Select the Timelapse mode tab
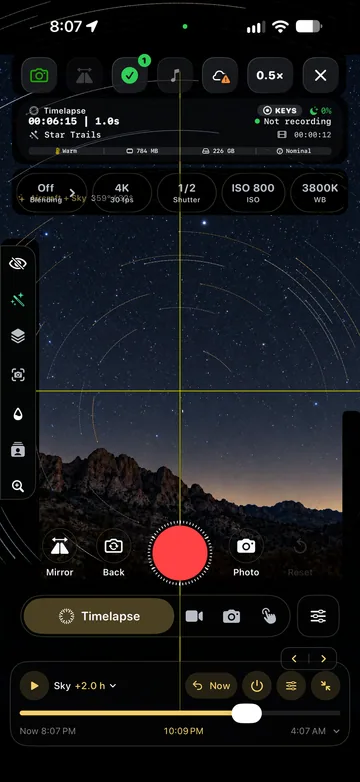Viewport: 360px width, 782px height. coord(99,616)
